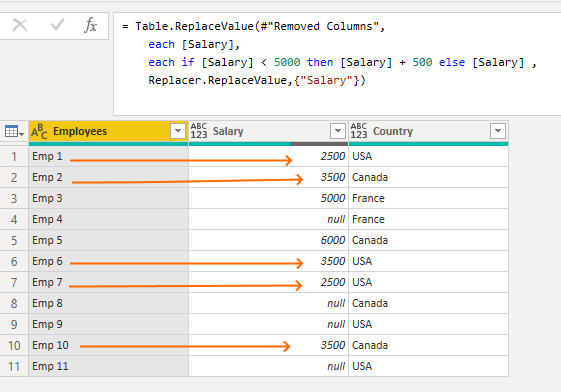Click the null Salary for Emp 4
This screenshot has height=392, width=561.
pyautogui.click(x=268, y=219)
